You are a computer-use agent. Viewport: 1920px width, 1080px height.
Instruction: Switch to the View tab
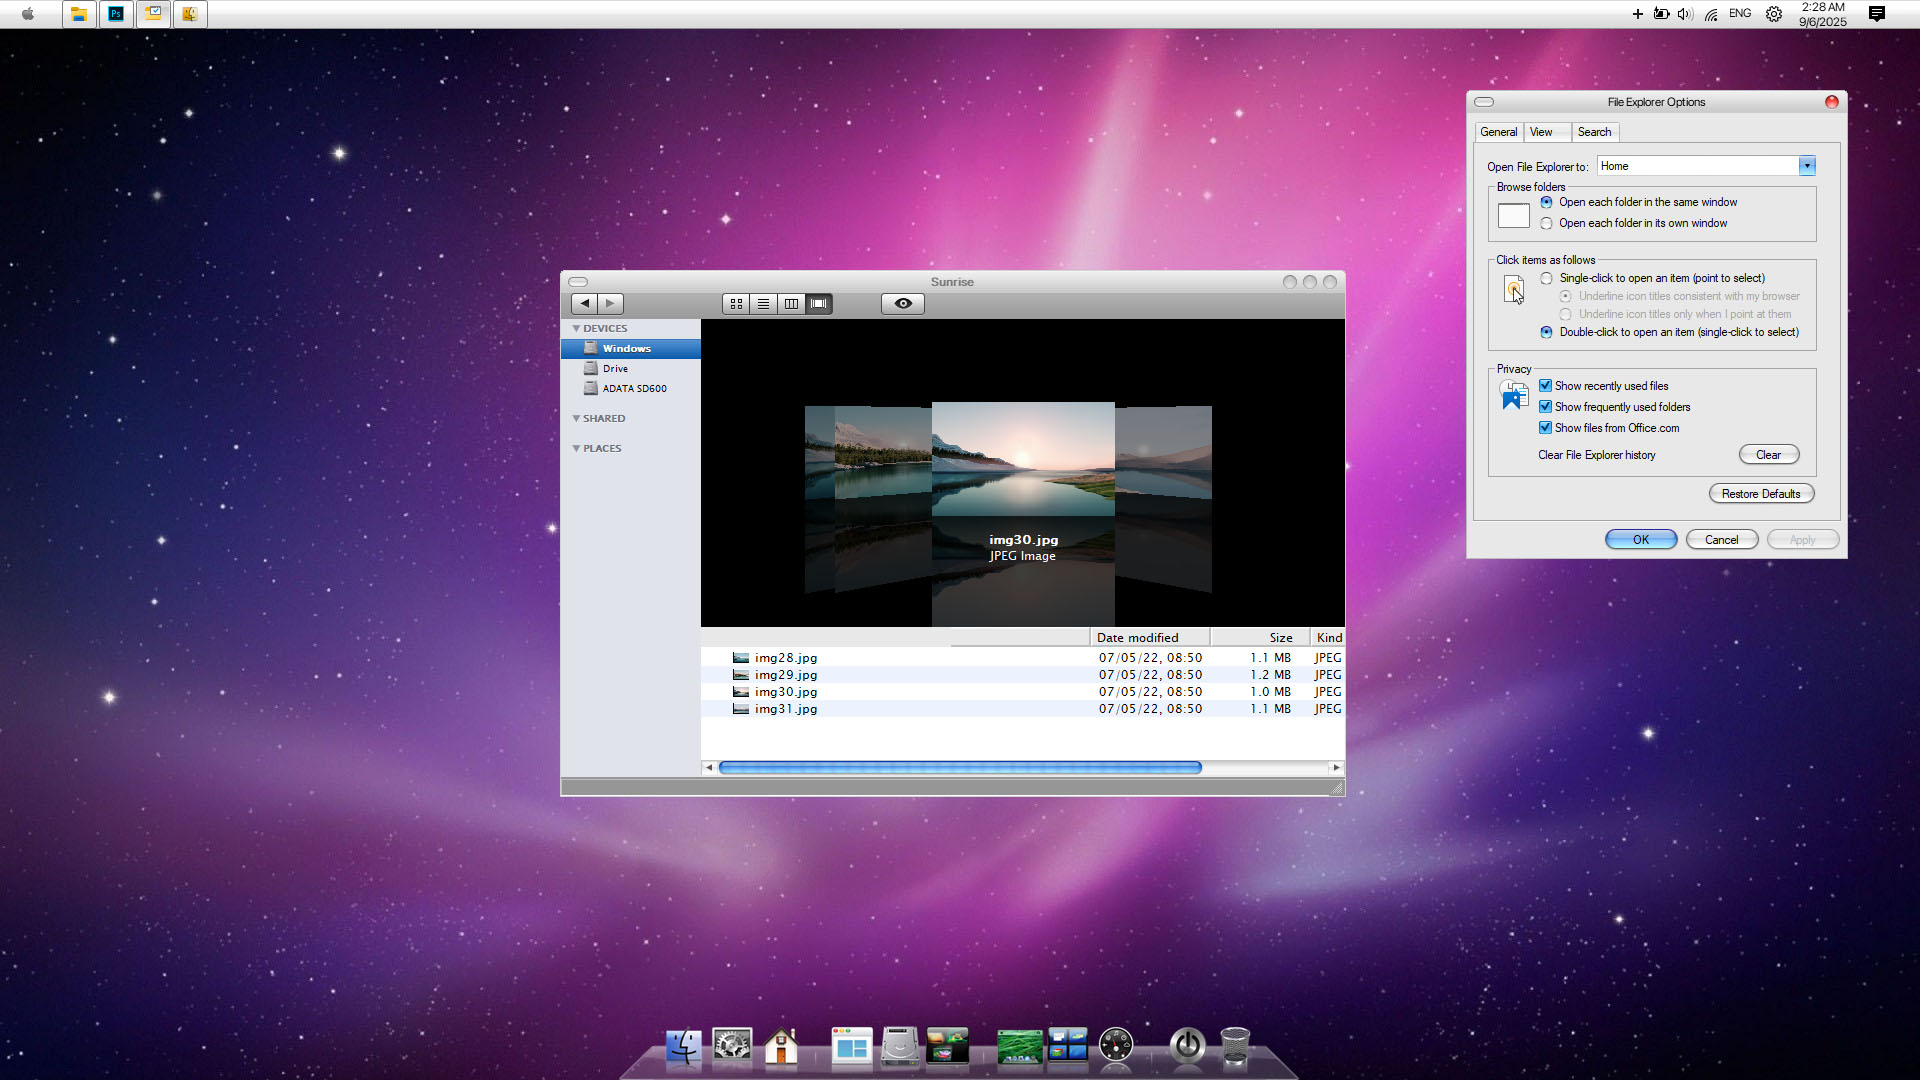(x=1541, y=132)
